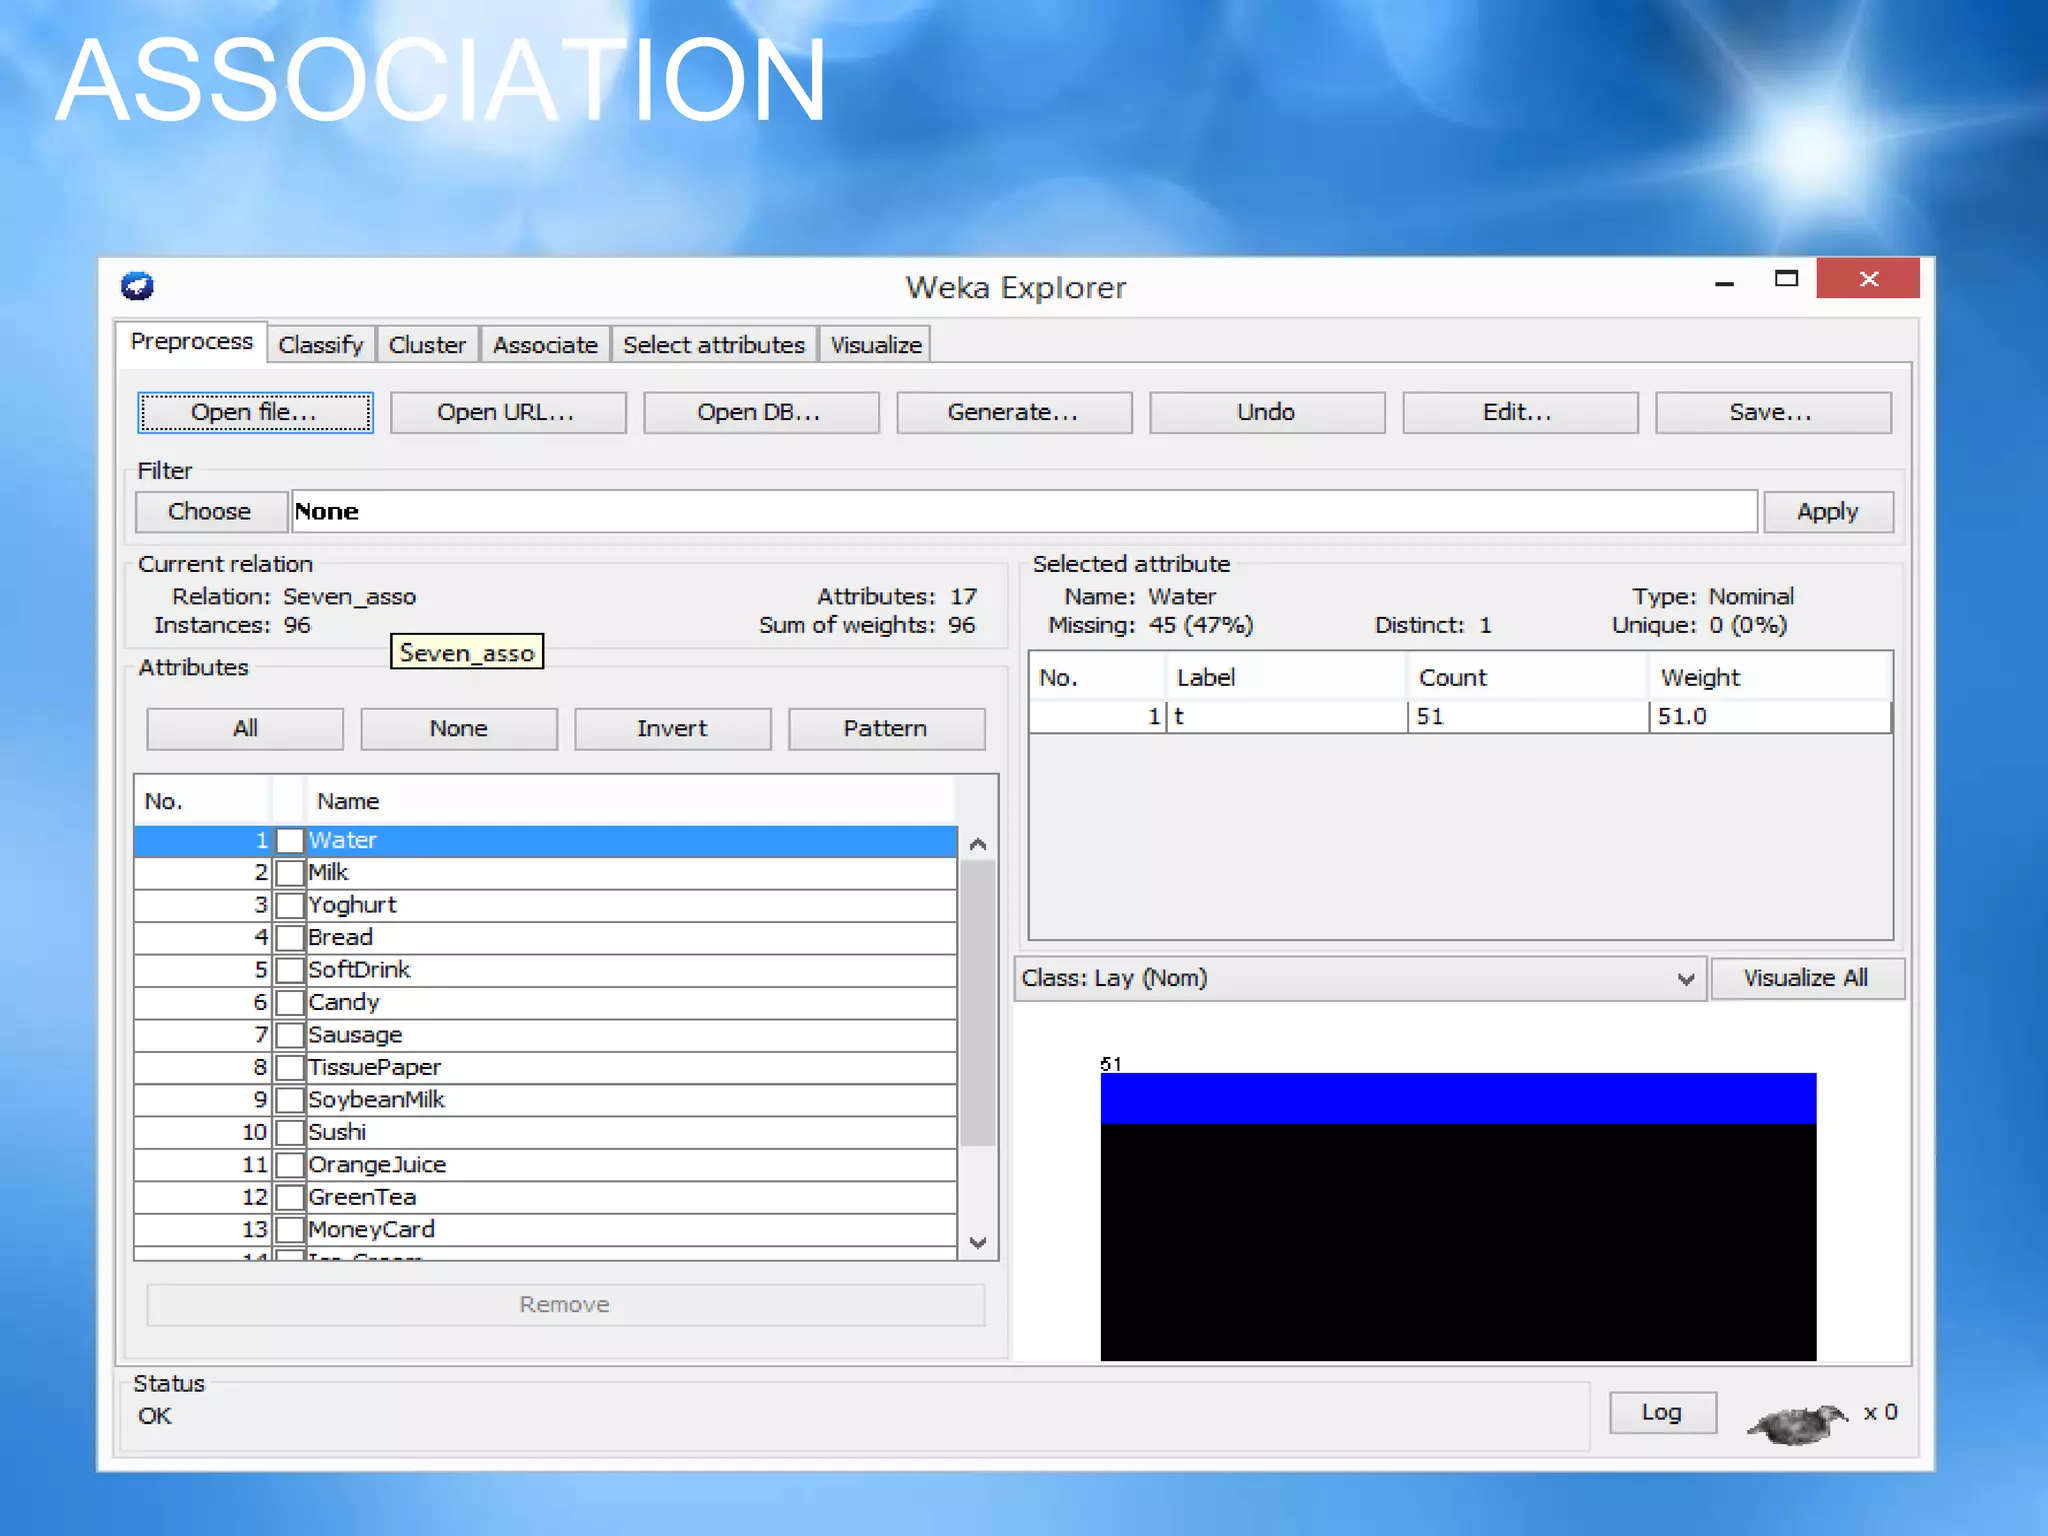Close the Weka Explorer window
This screenshot has width=2048, height=1536.
pyautogui.click(x=1867, y=279)
